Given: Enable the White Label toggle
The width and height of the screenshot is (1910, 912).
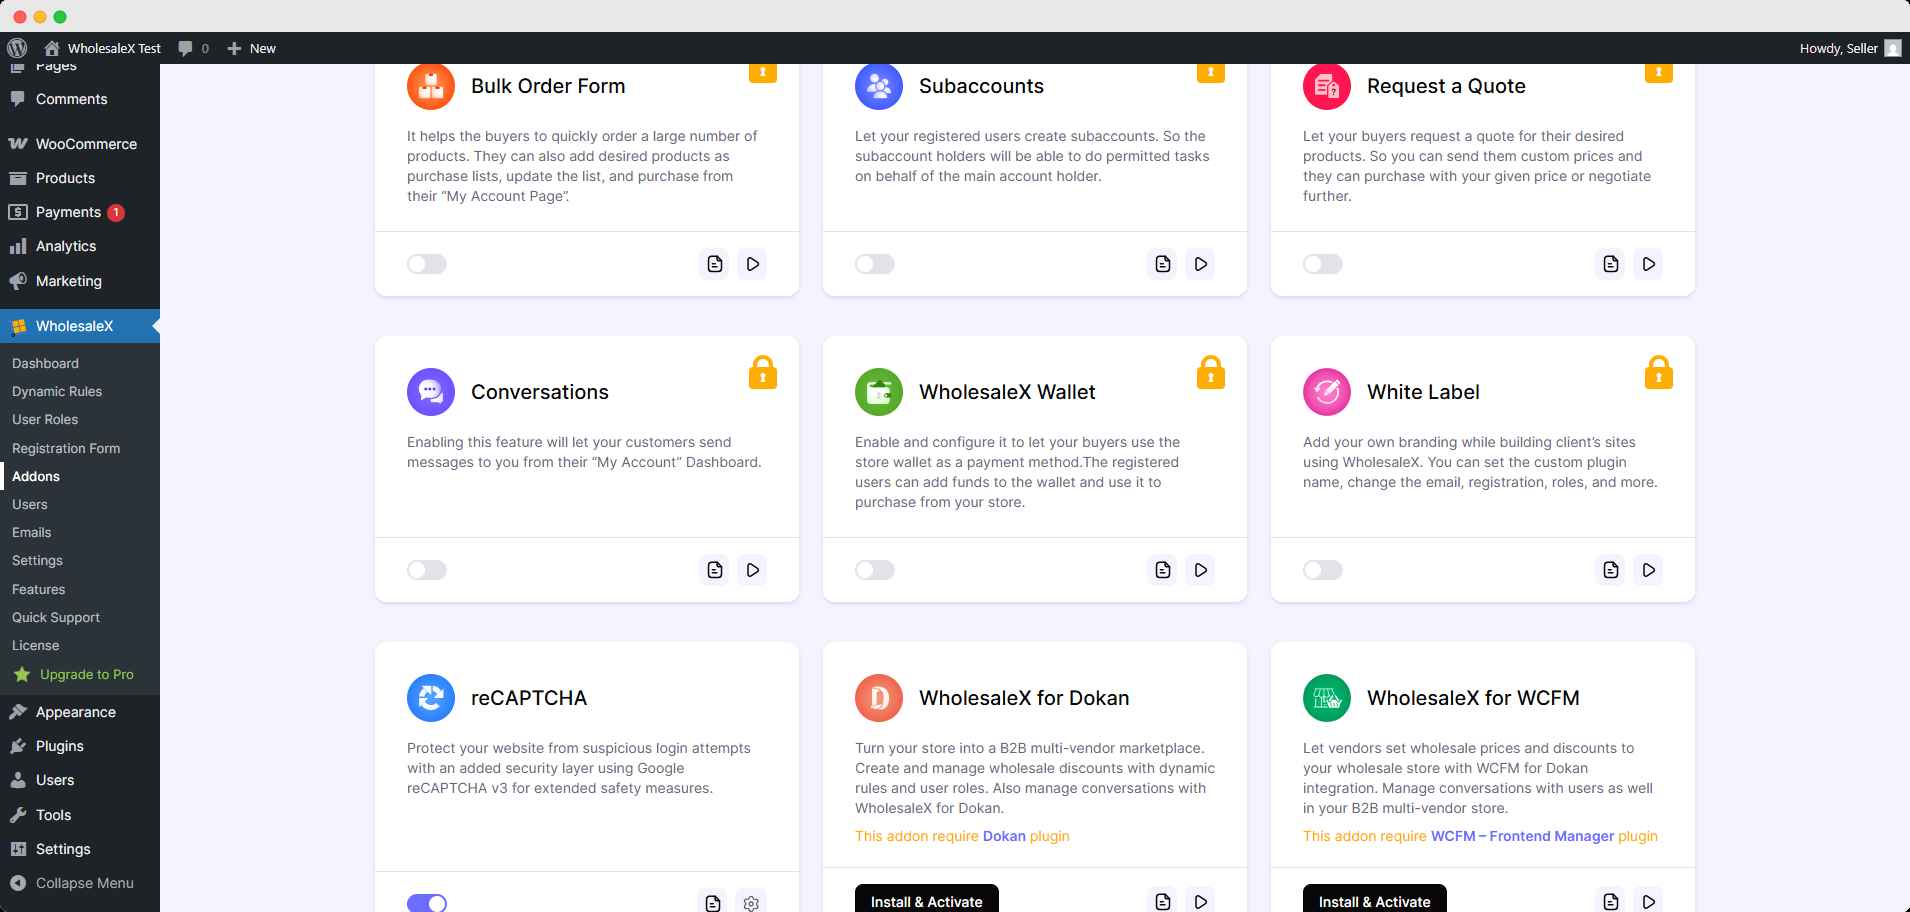Looking at the screenshot, I should pos(1323,570).
